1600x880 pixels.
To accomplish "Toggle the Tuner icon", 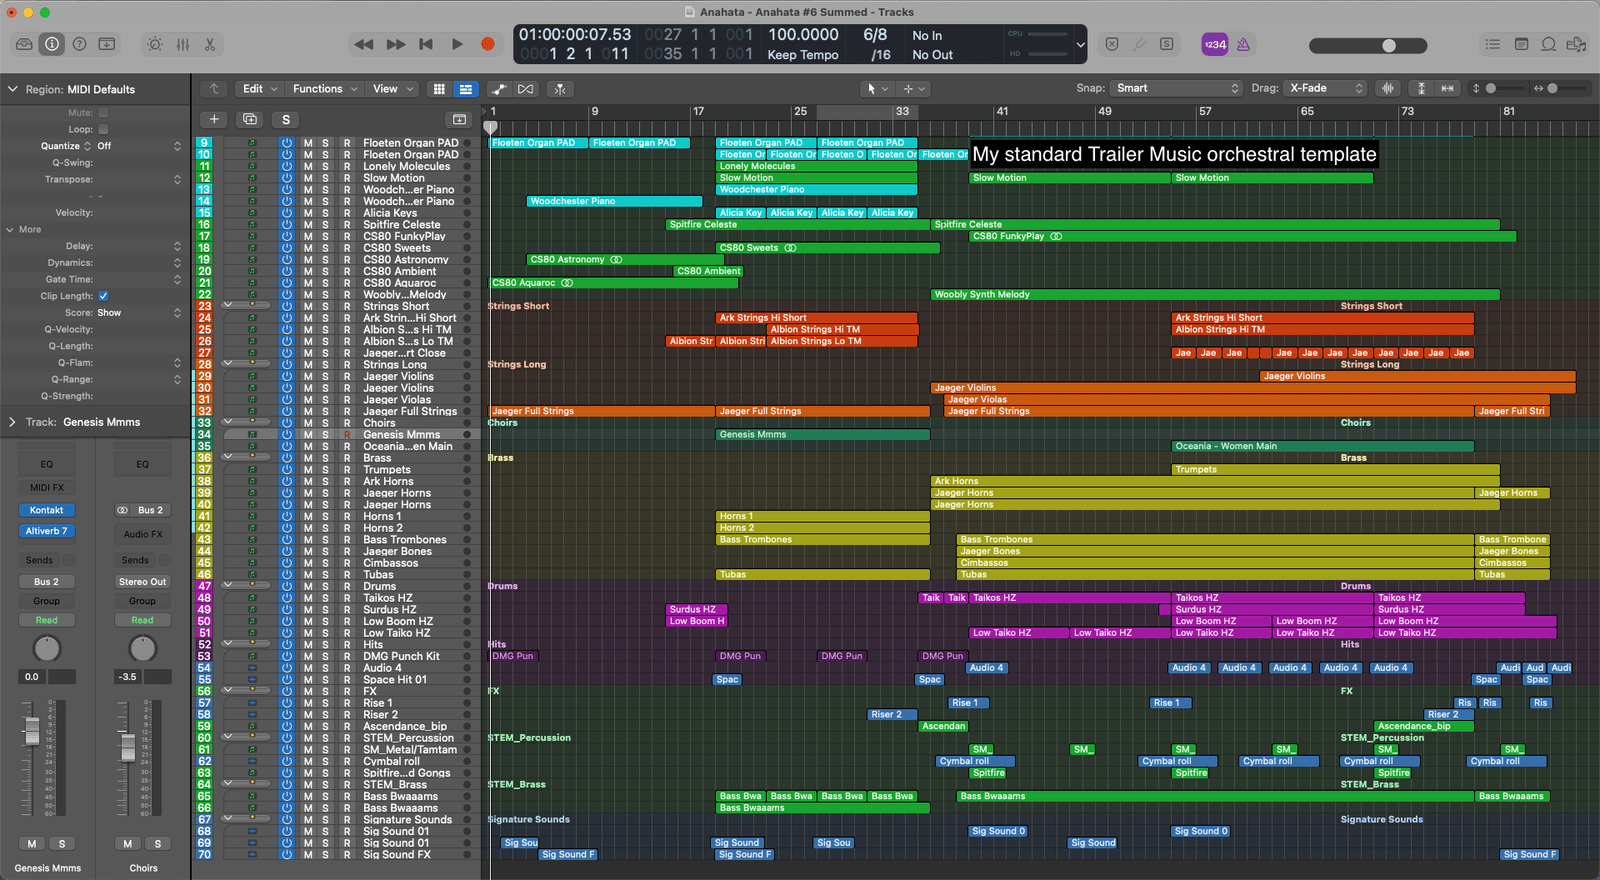I will (x=1139, y=44).
